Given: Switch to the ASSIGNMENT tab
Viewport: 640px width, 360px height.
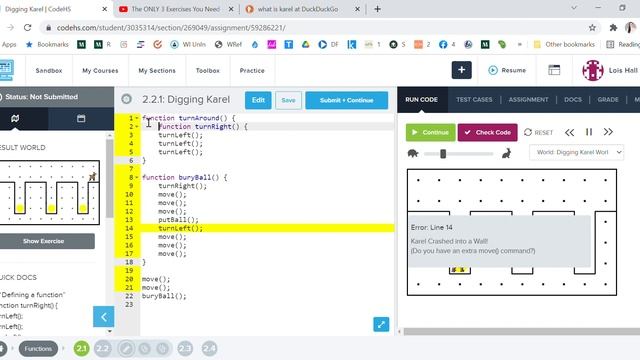Looking at the screenshot, I should click(x=529, y=100).
